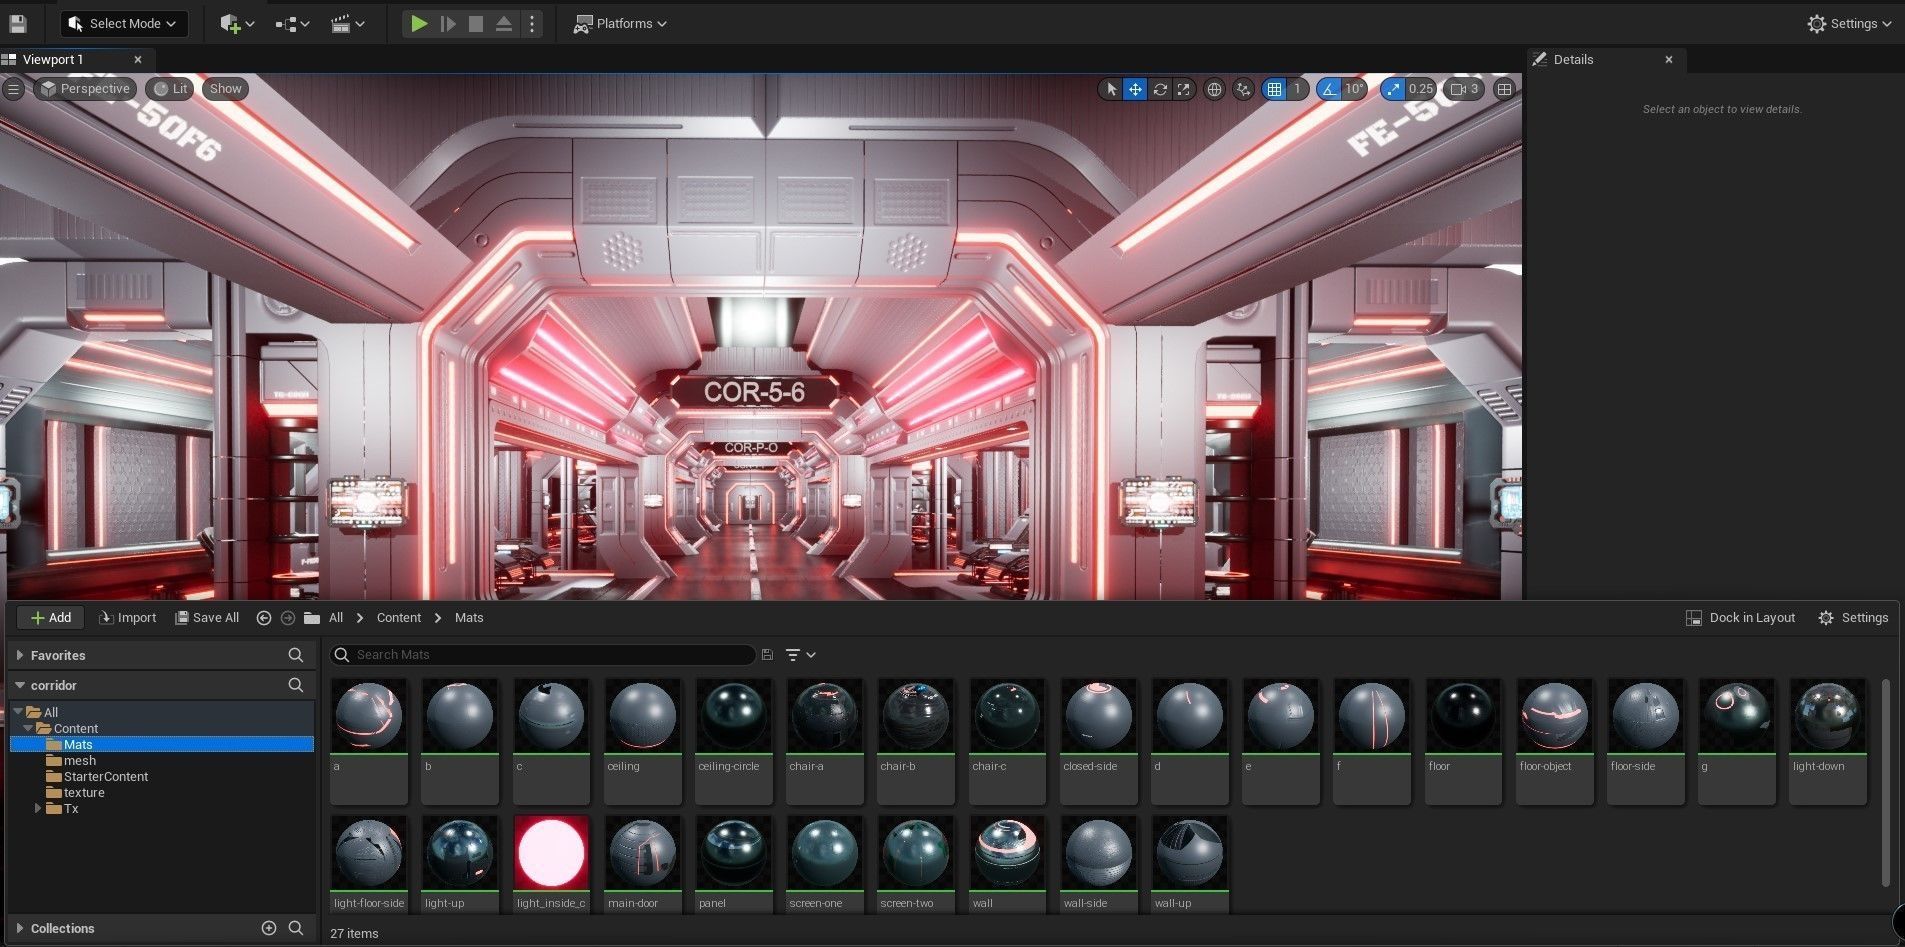Open viewport options hamburger menu
Image resolution: width=1905 pixels, height=947 pixels.
pyautogui.click(x=13, y=88)
